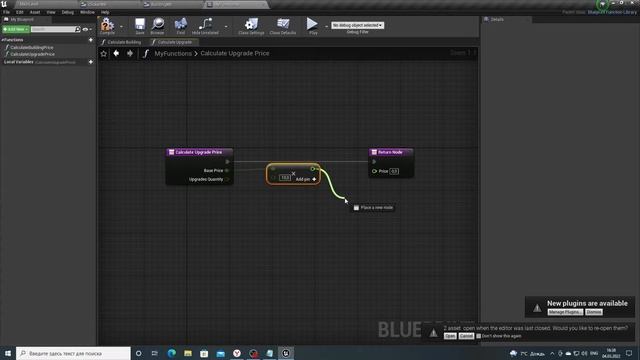Click the Upgrades Quantity output pin
640x360 pixels.
(227, 180)
